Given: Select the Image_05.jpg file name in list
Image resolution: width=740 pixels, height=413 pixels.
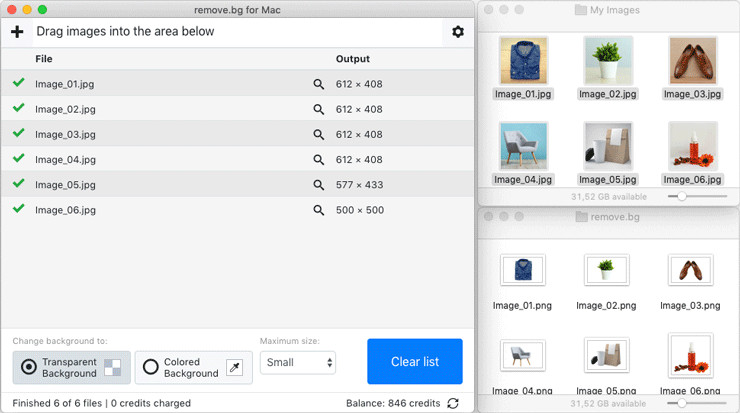Looking at the screenshot, I should pos(65,185).
